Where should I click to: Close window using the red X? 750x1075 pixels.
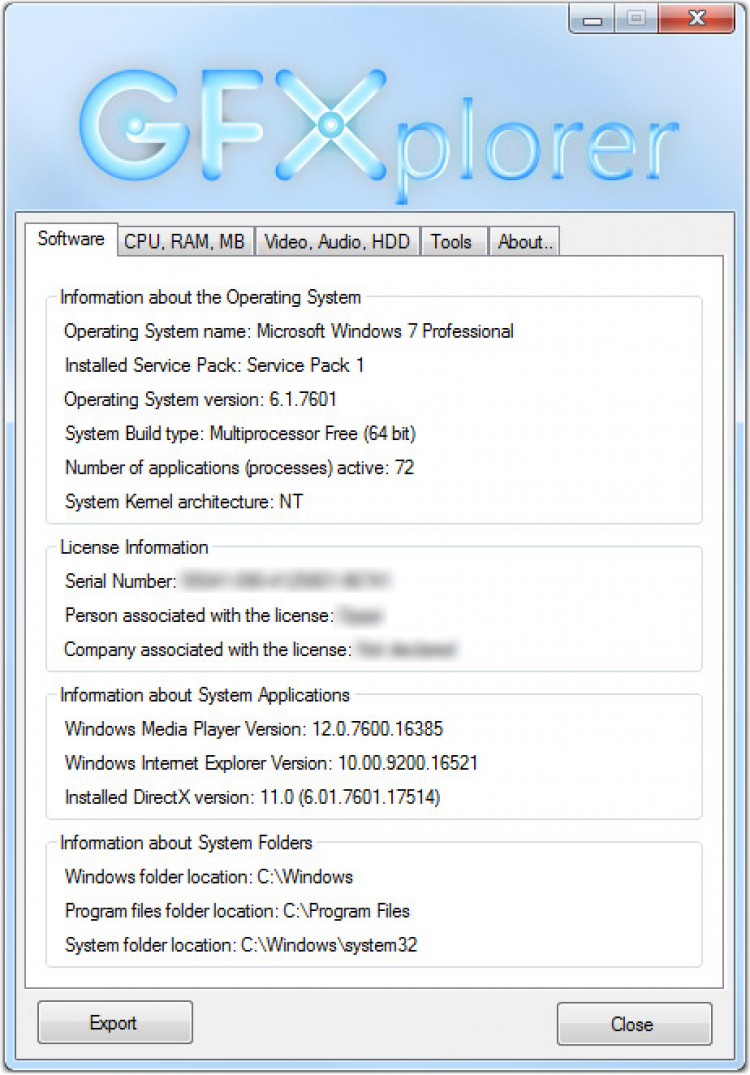click(697, 19)
